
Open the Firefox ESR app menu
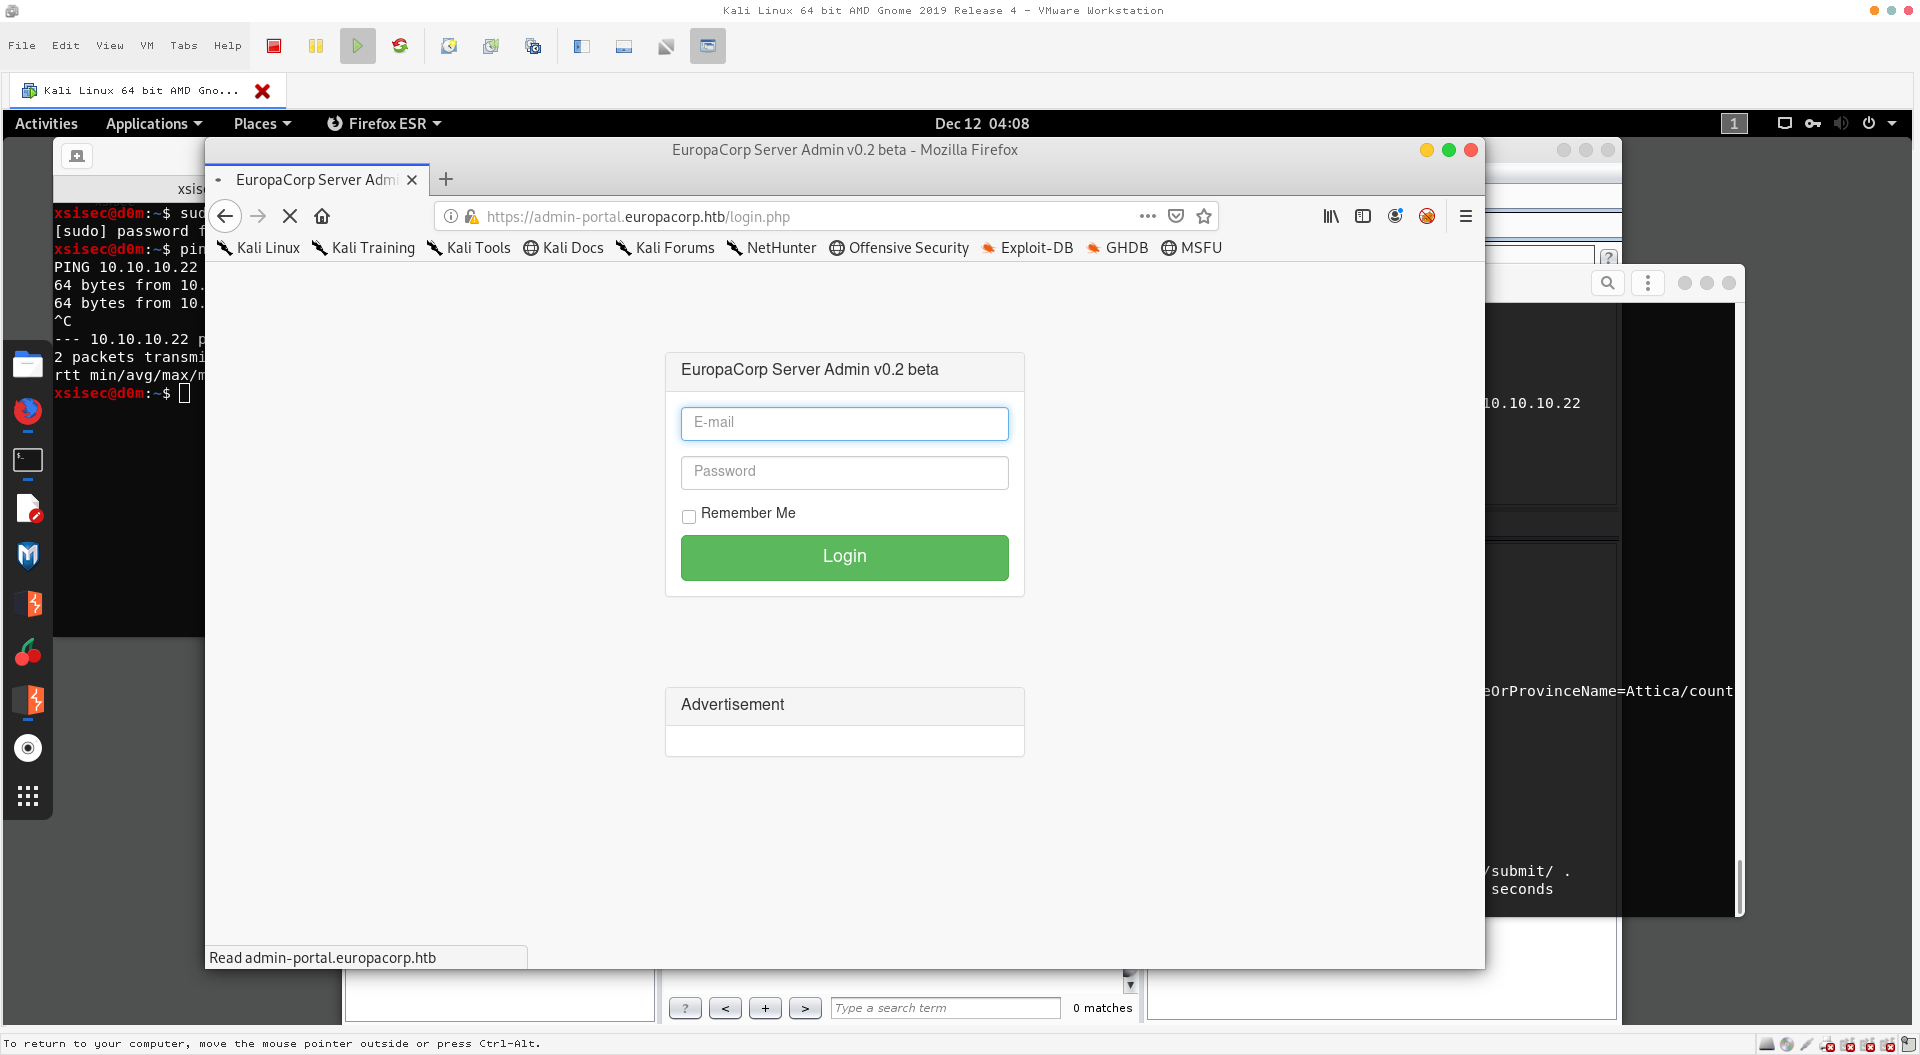[x=384, y=124]
